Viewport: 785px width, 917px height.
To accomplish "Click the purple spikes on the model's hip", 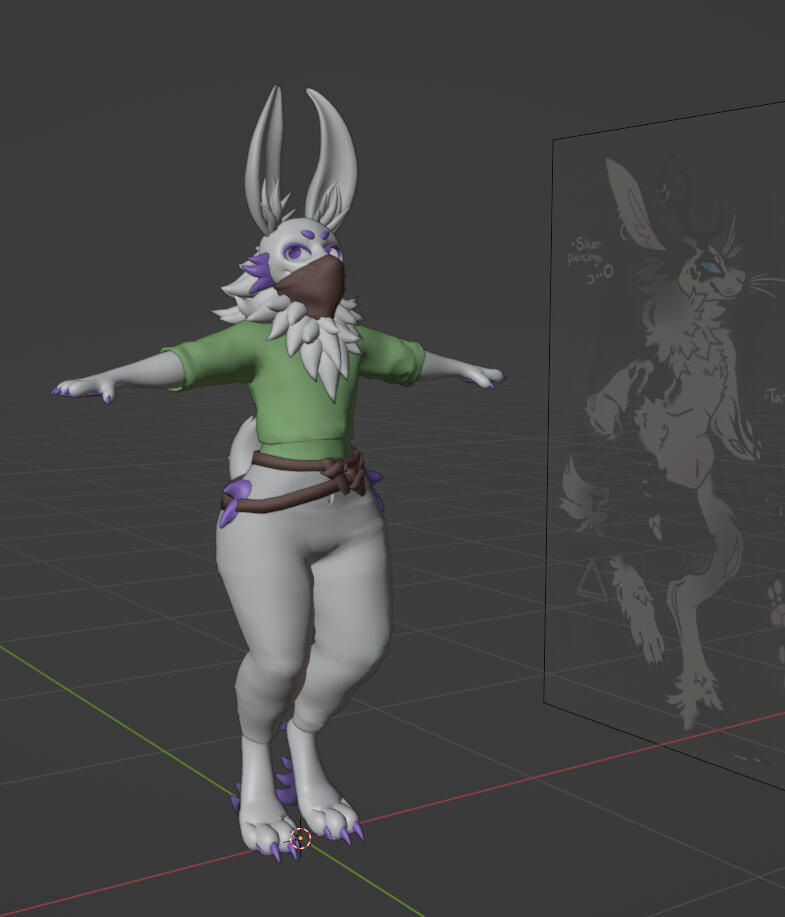I will (x=235, y=502).
